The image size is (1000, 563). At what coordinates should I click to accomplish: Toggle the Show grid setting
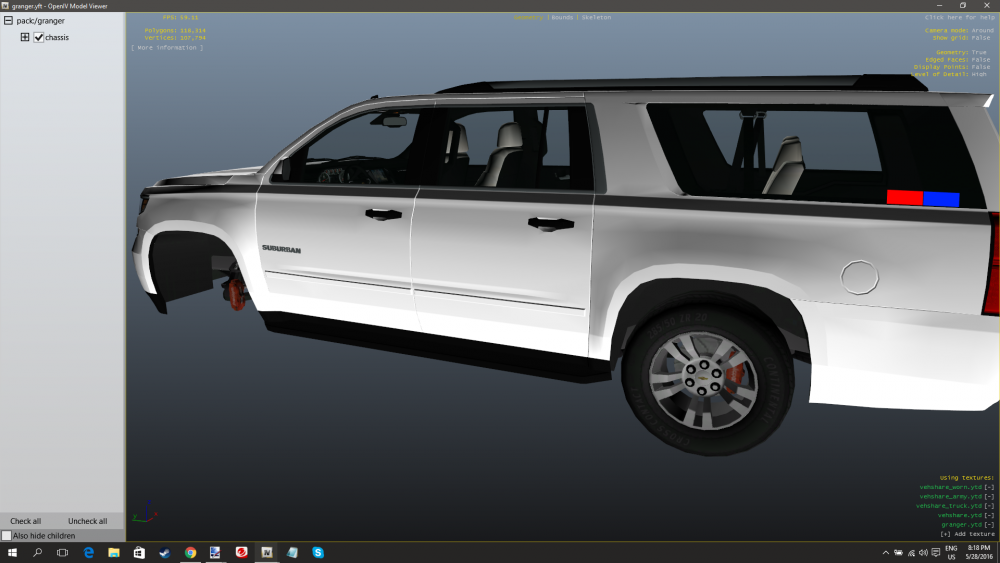point(962,38)
